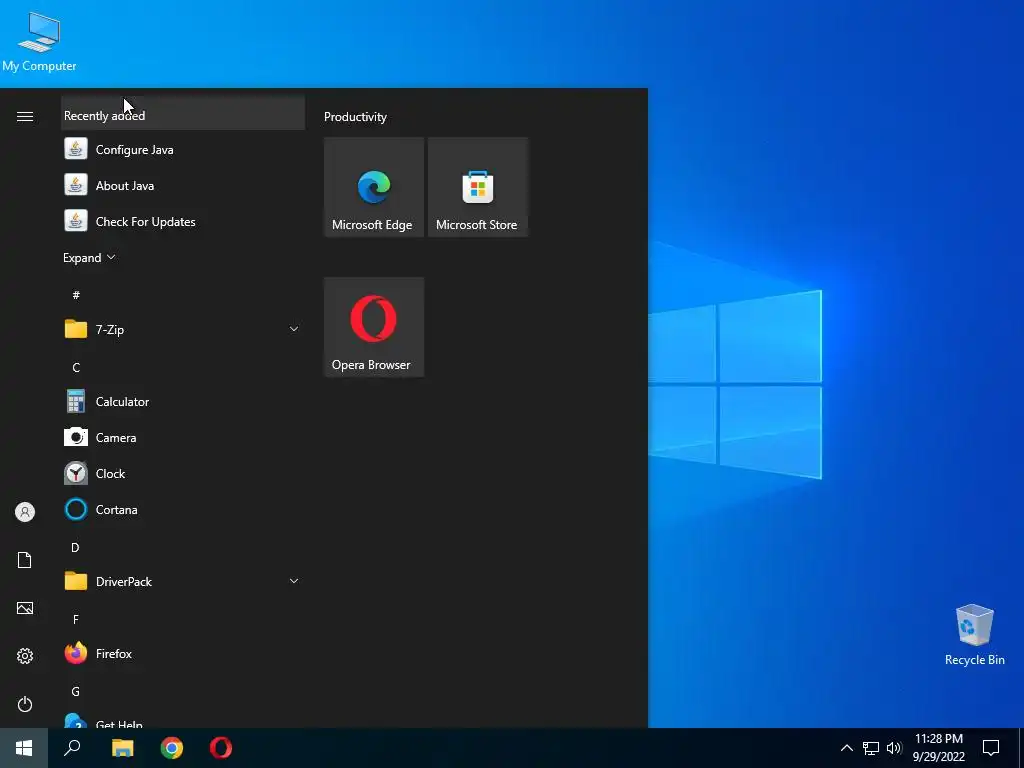The image size is (1024, 768).
Task: Expand the 7-Zip folder chevron
Action: tap(294, 329)
